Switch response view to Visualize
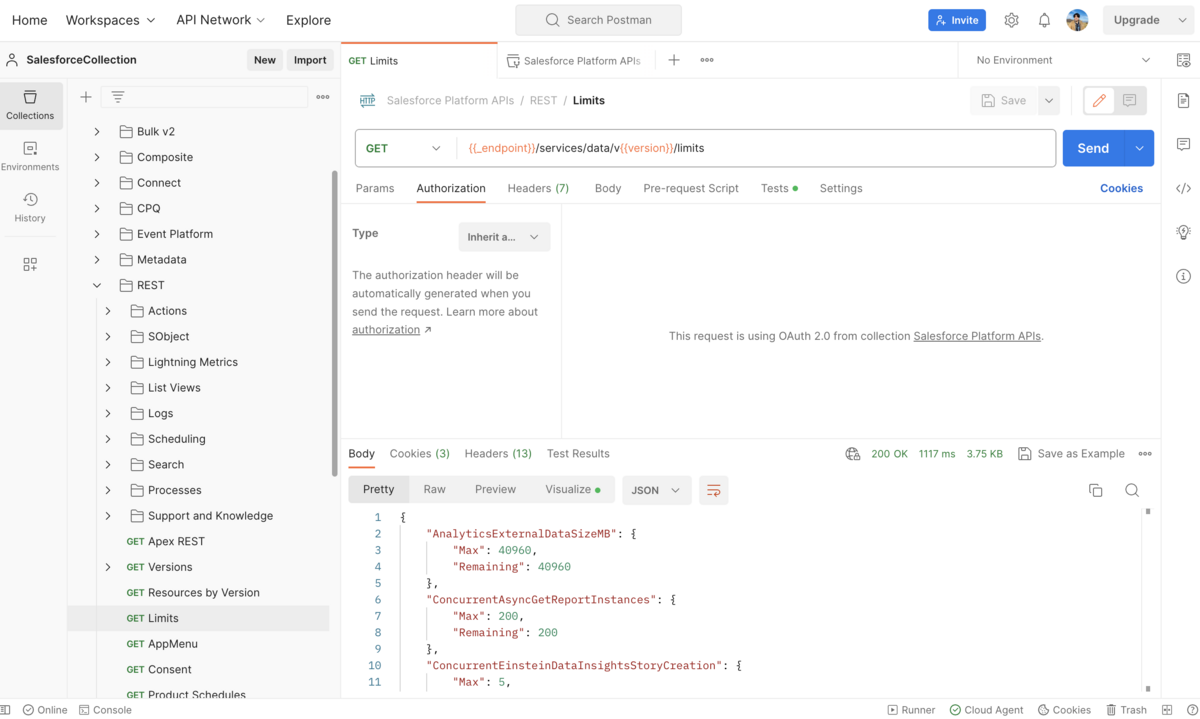1200x719 pixels. [574, 490]
